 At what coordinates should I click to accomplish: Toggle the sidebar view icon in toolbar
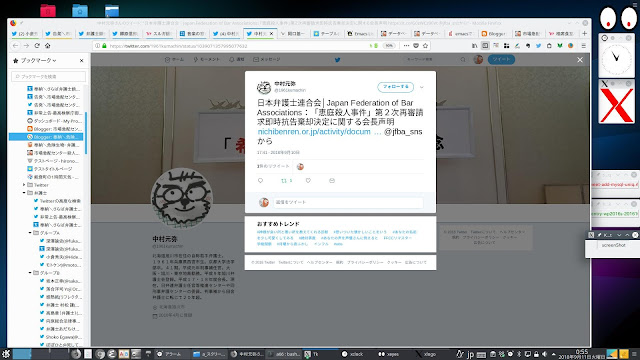pyautogui.click(x=485, y=46)
